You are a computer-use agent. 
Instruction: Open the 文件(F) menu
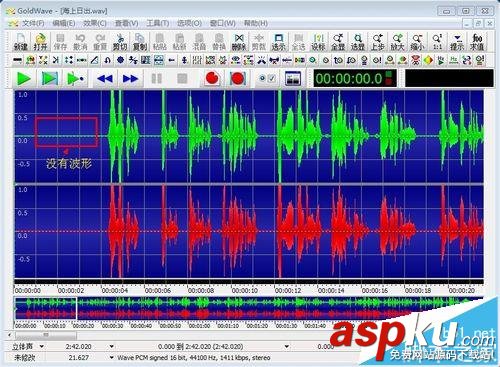33,23
